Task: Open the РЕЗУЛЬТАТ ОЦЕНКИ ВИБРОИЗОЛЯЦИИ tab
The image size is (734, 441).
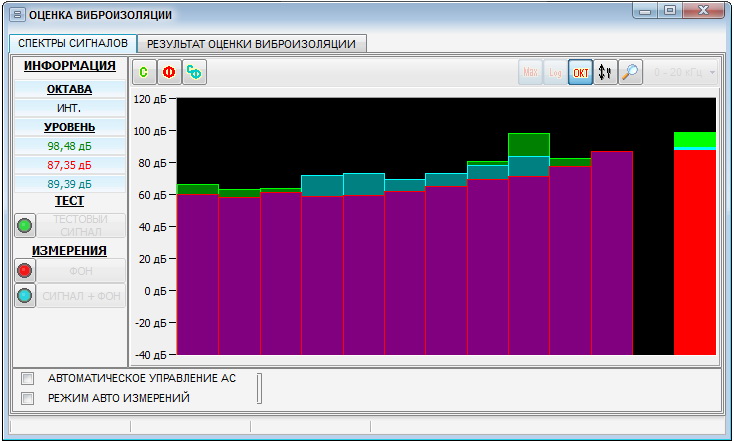Action: 251,44
